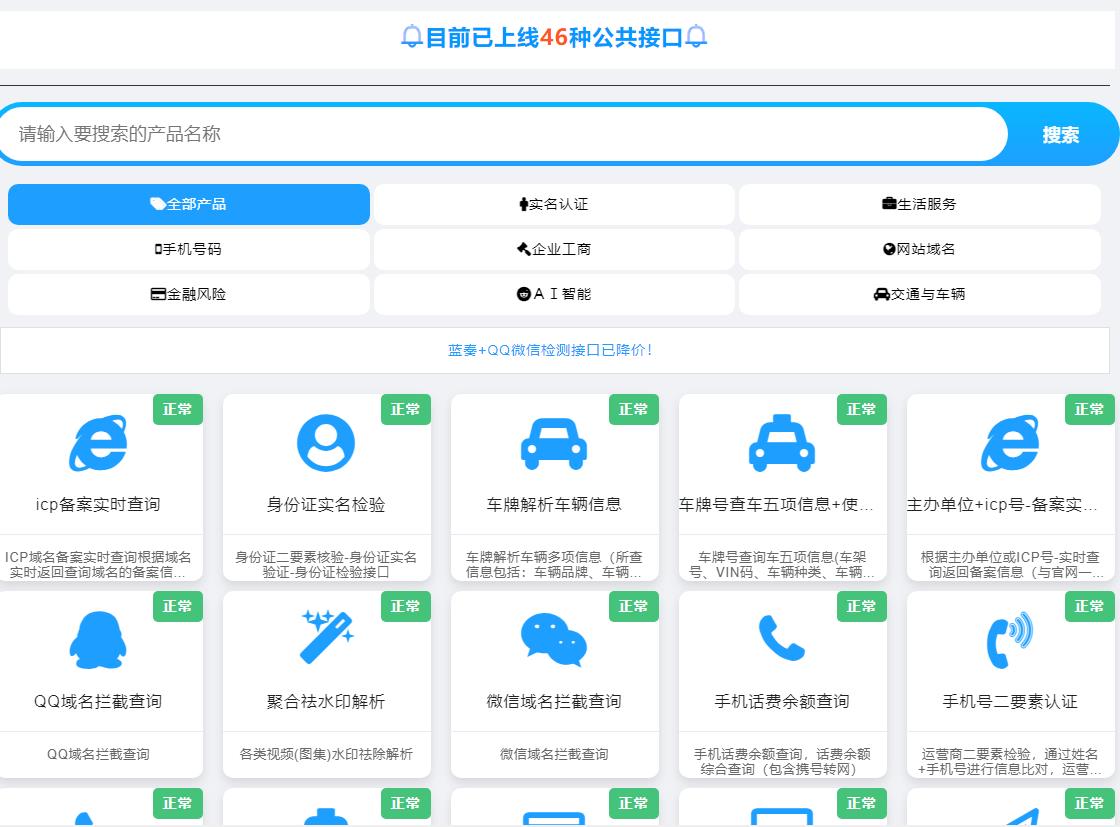Focus the product name search field
This screenshot has width=1120, height=827.
click(500, 134)
